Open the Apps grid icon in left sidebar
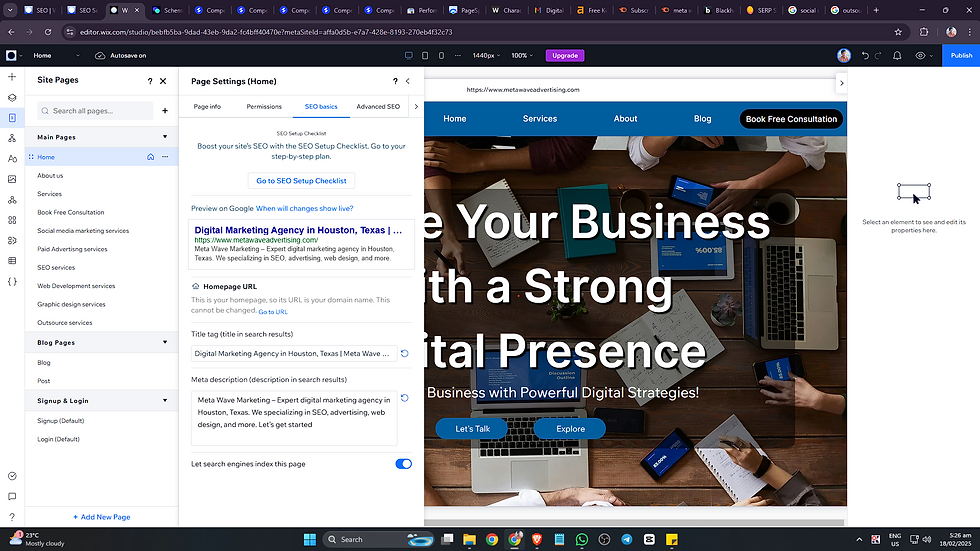The height and width of the screenshot is (551, 980). (12, 220)
